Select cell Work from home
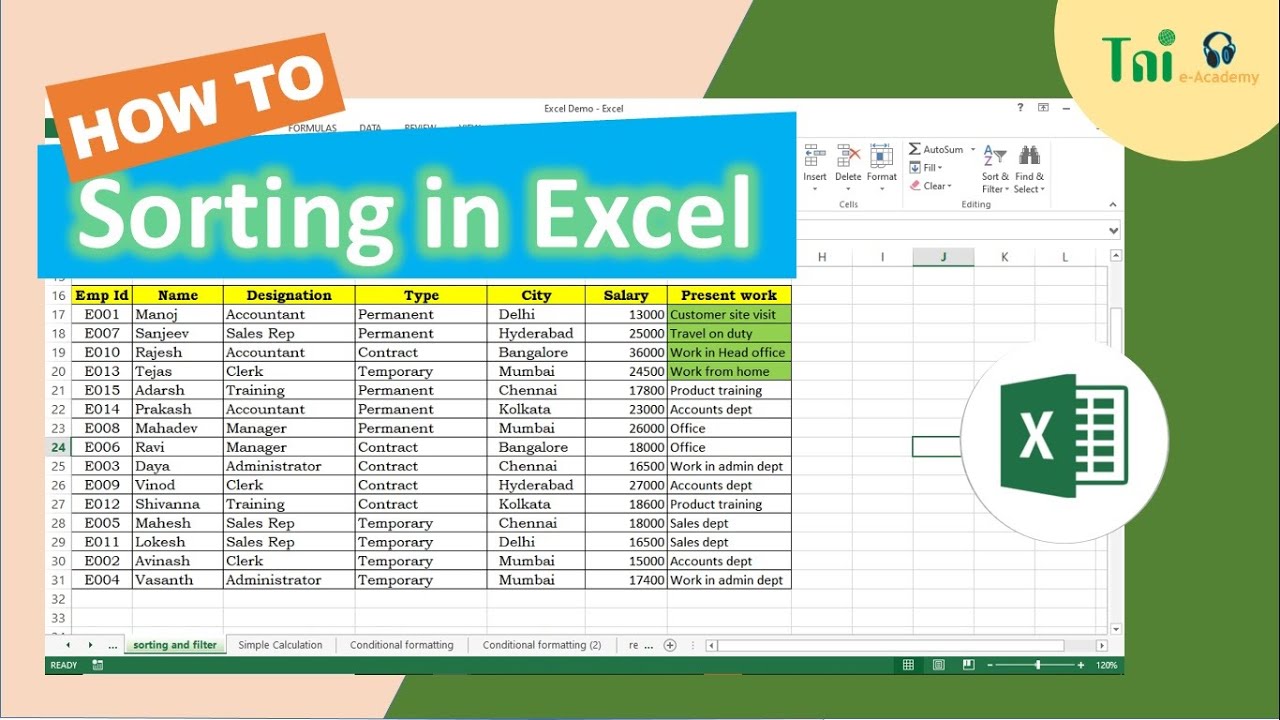The width and height of the screenshot is (1280, 720). click(x=729, y=371)
